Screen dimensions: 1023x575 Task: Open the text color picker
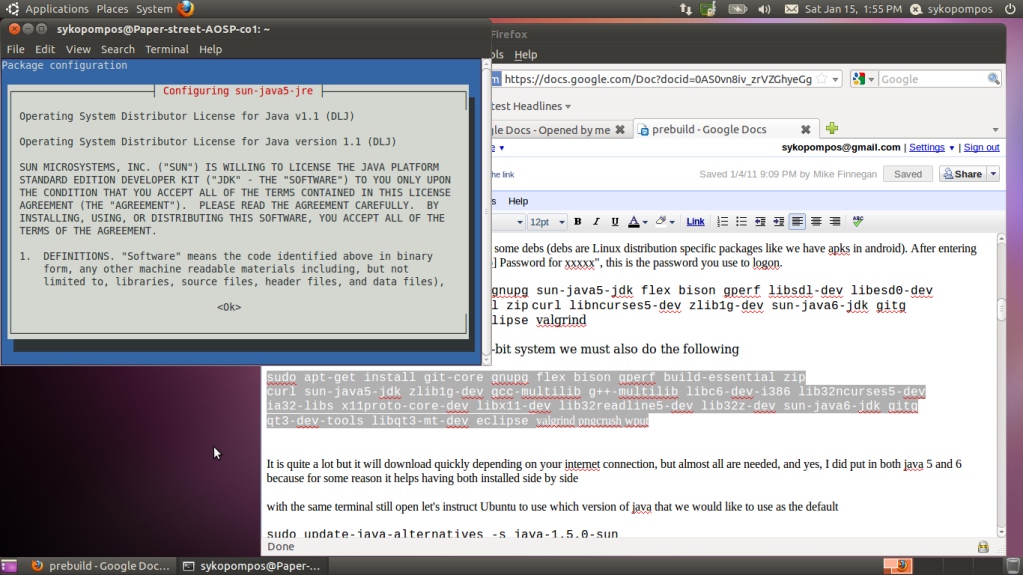point(637,222)
